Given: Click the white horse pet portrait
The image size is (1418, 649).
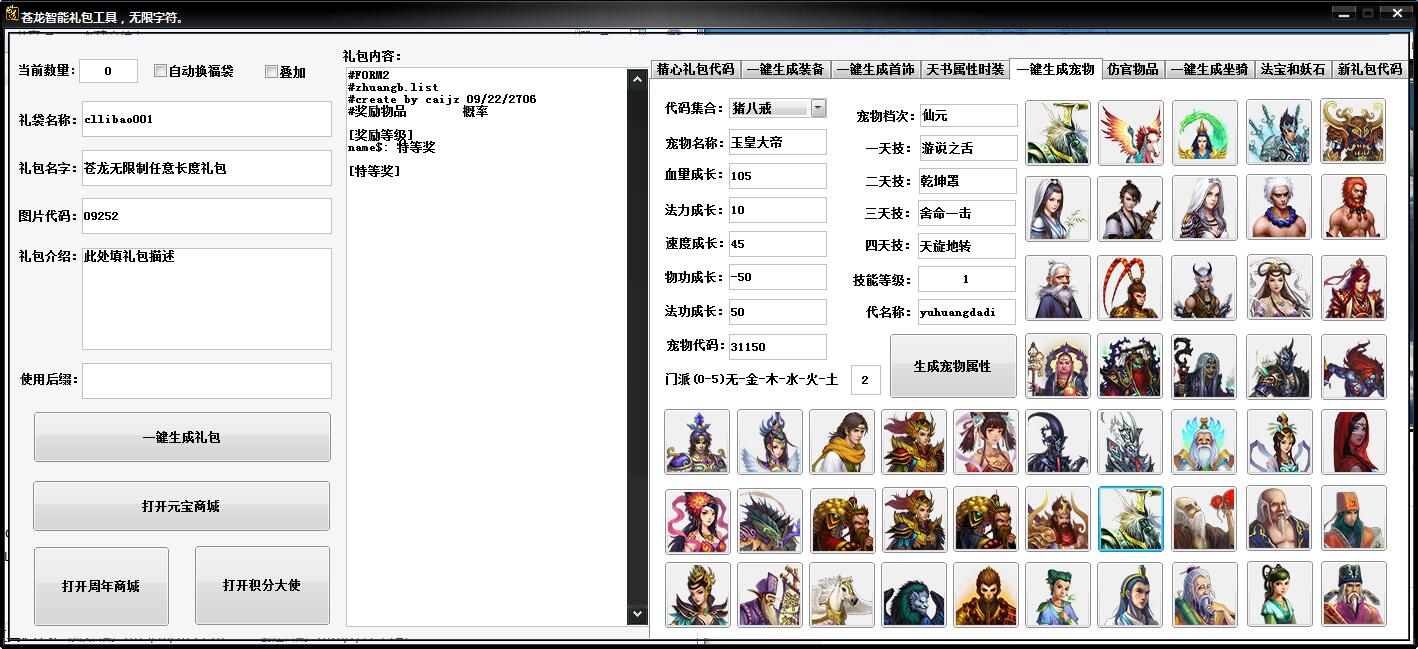Looking at the screenshot, I should click(x=841, y=595).
